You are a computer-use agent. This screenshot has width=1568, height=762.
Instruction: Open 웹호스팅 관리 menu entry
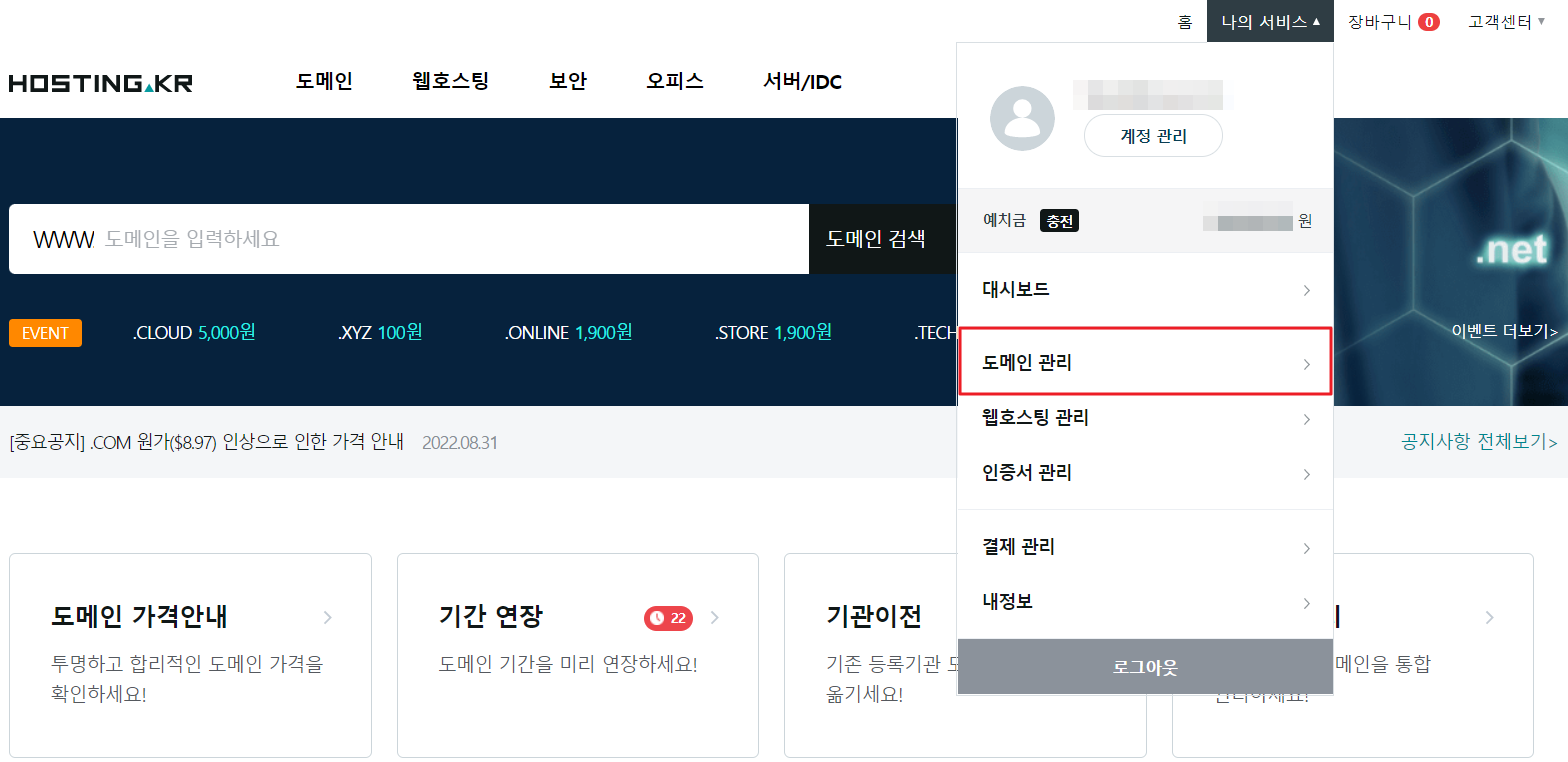(1145, 418)
